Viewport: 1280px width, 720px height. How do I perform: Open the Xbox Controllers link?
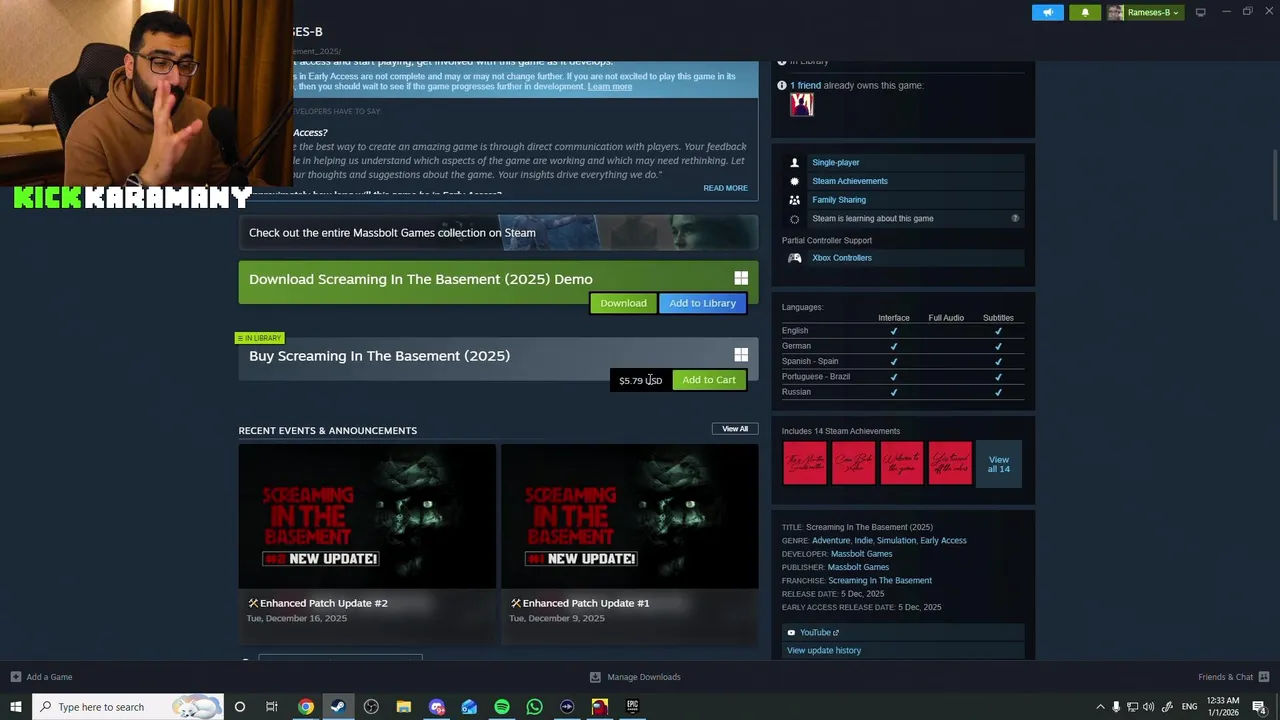click(842, 258)
